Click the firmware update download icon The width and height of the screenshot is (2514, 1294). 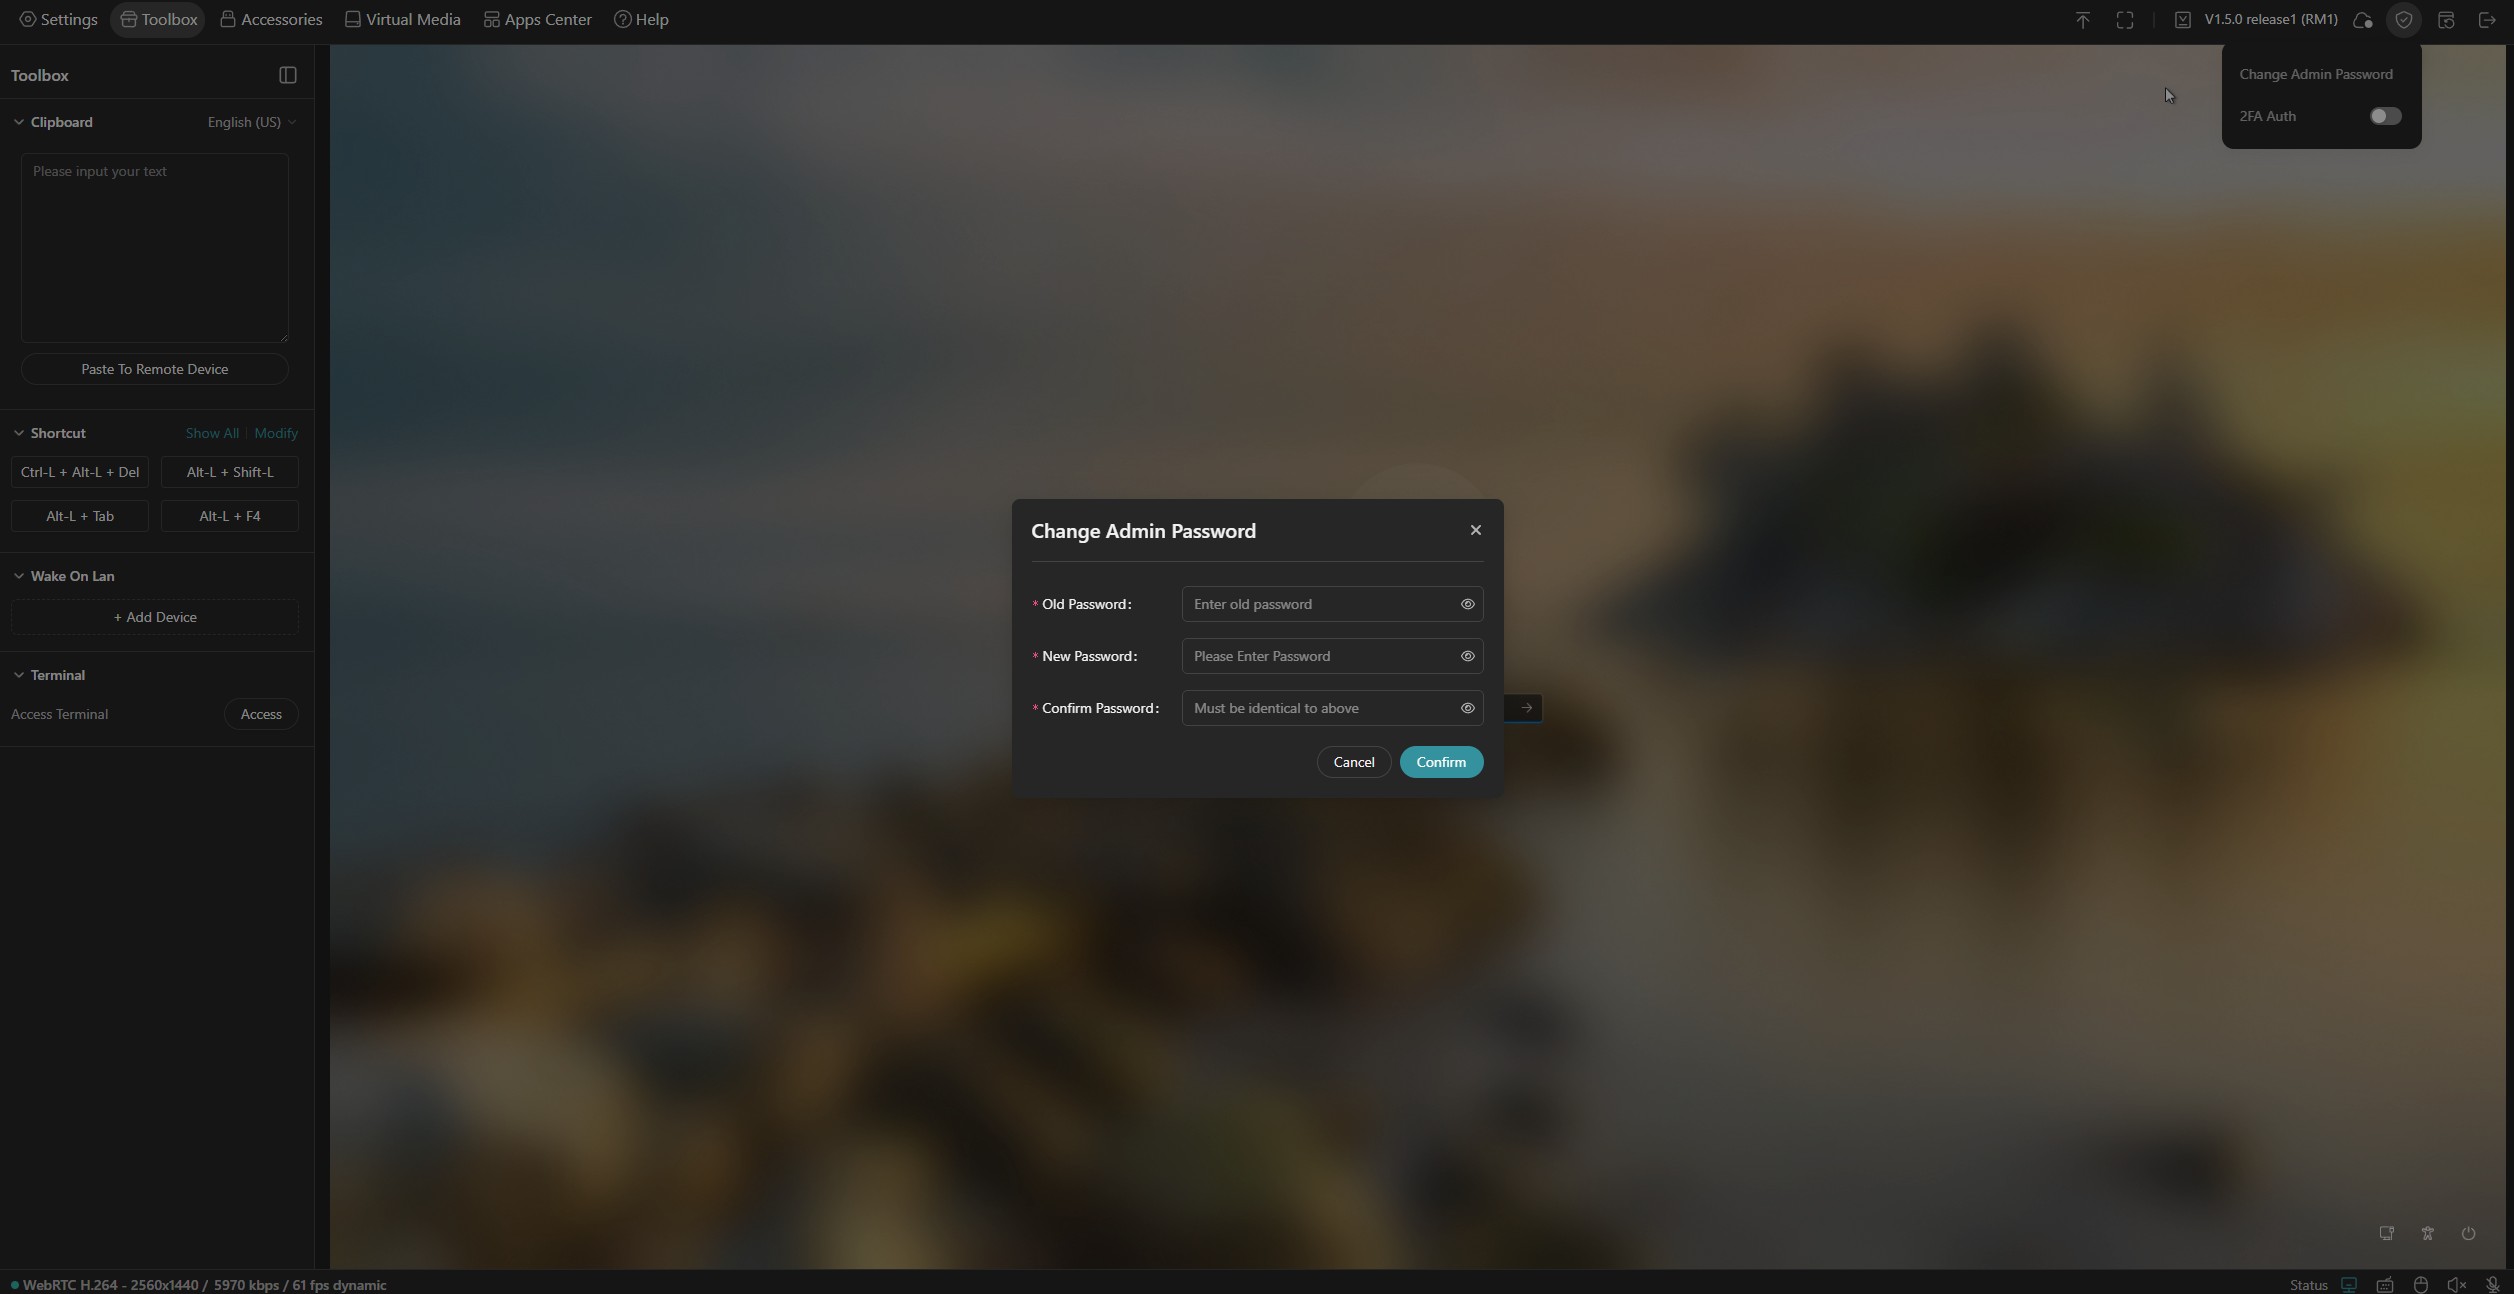pos(2183,20)
